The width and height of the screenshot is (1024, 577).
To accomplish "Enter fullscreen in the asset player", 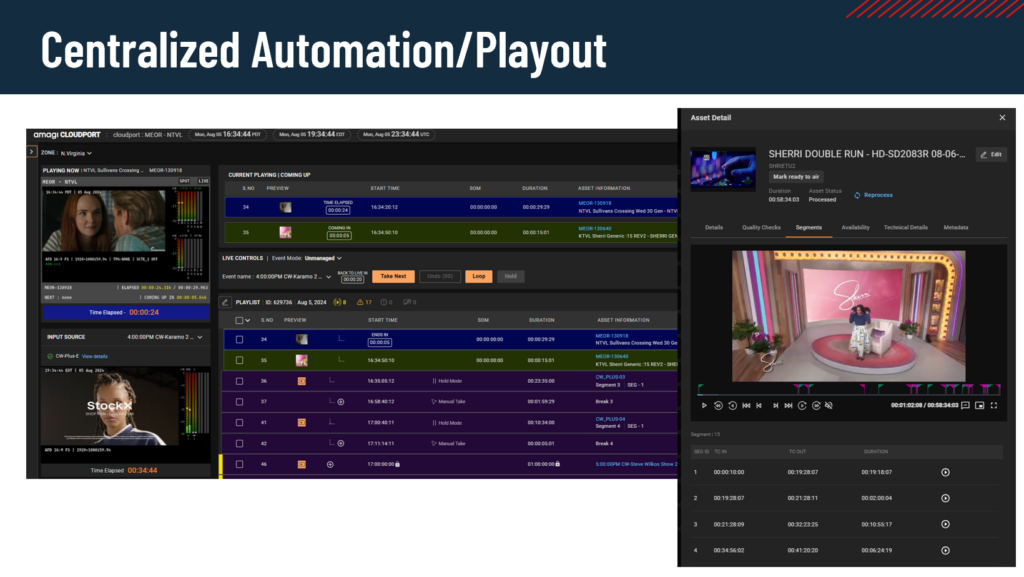I will [x=993, y=405].
